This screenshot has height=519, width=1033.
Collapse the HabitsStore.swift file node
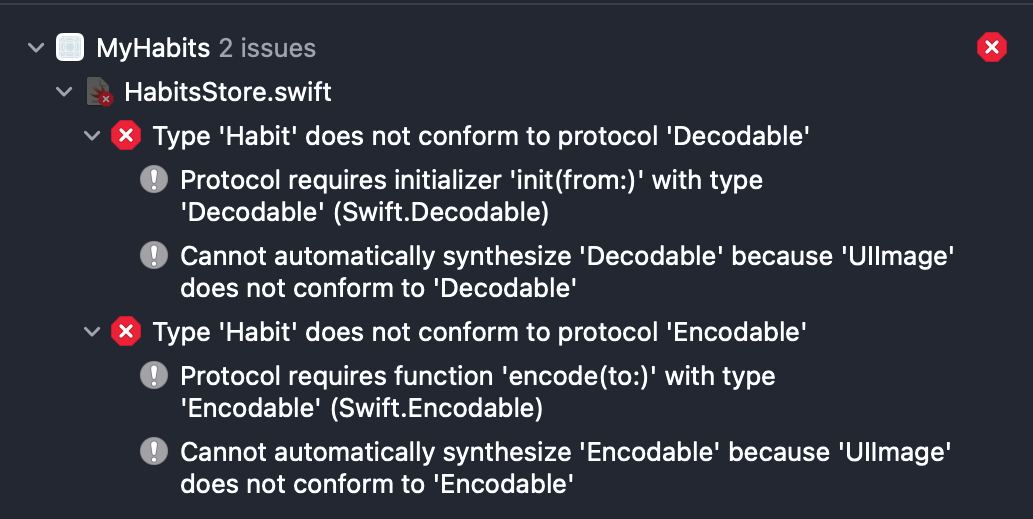64,92
